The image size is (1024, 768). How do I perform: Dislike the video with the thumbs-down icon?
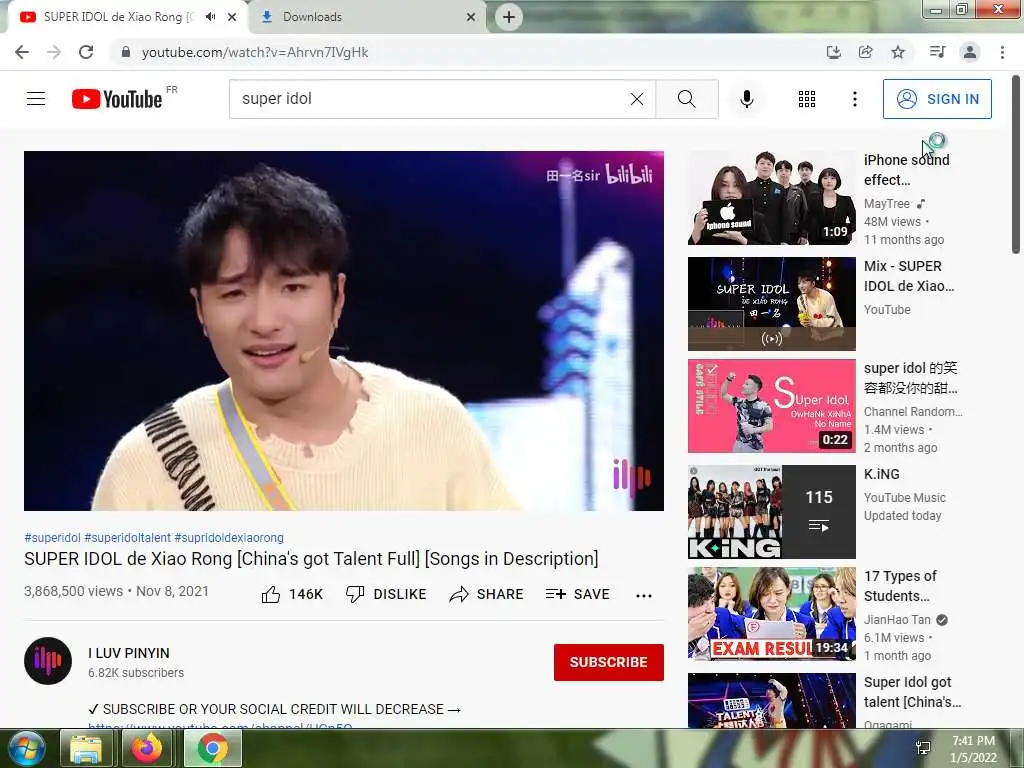(355, 594)
